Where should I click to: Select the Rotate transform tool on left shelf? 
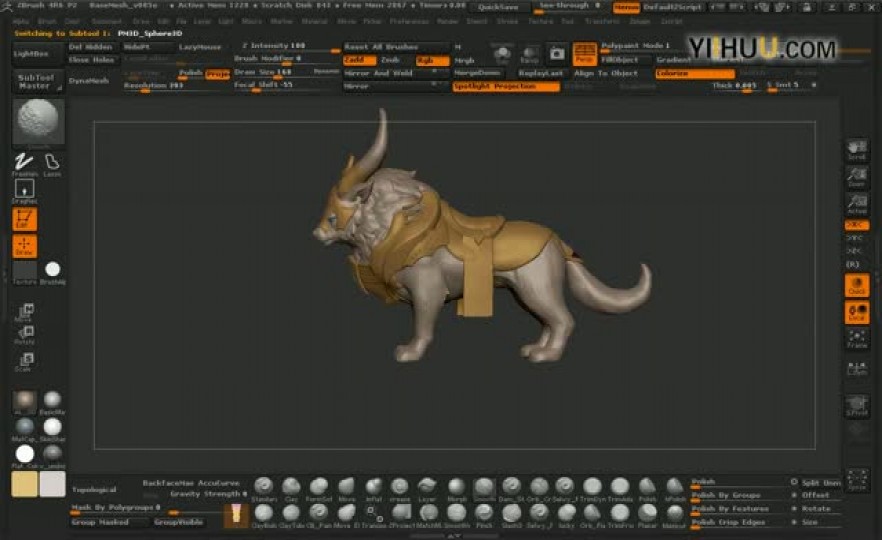click(25, 335)
